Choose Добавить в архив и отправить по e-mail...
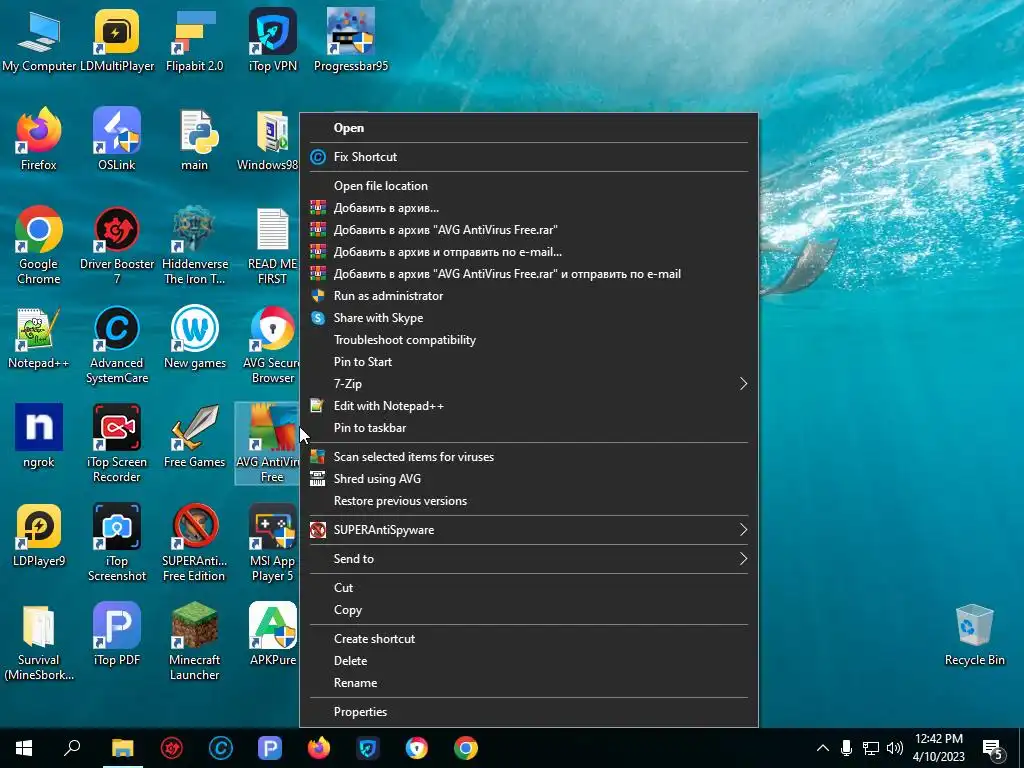The height and width of the screenshot is (768, 1024). (x=528, y=252)
